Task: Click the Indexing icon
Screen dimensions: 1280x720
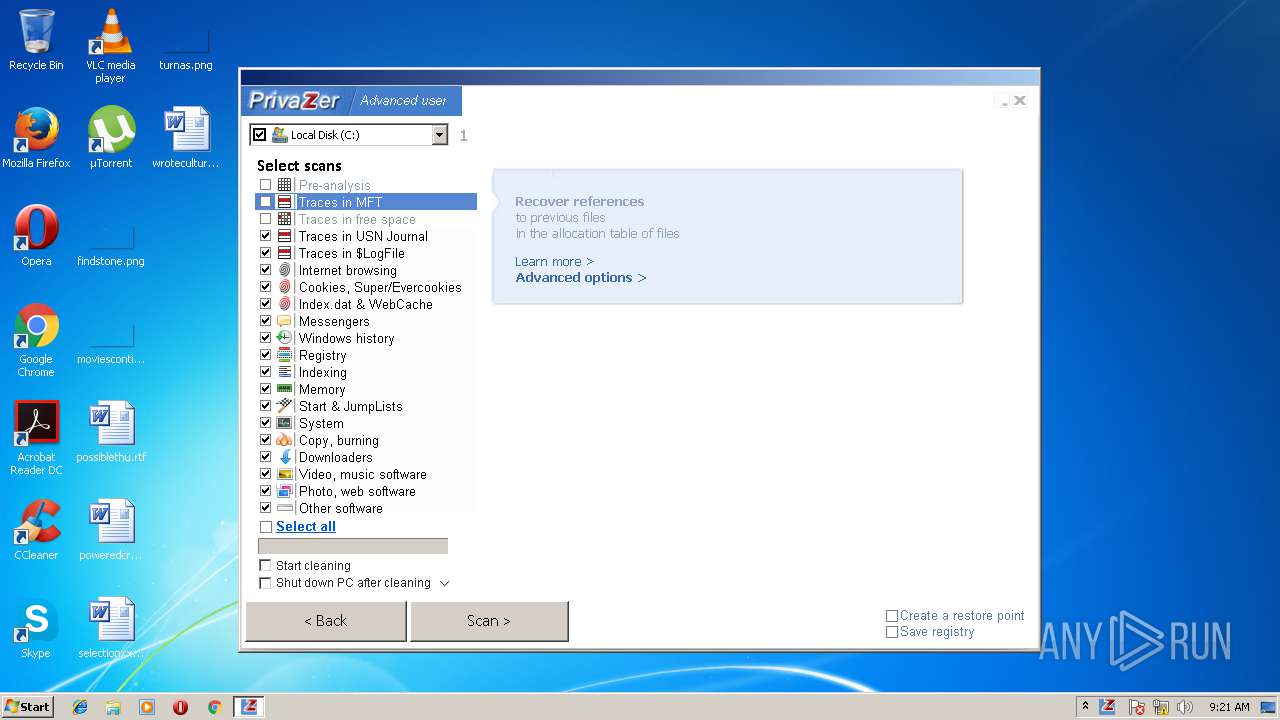Action: click(x=284, y=372)
